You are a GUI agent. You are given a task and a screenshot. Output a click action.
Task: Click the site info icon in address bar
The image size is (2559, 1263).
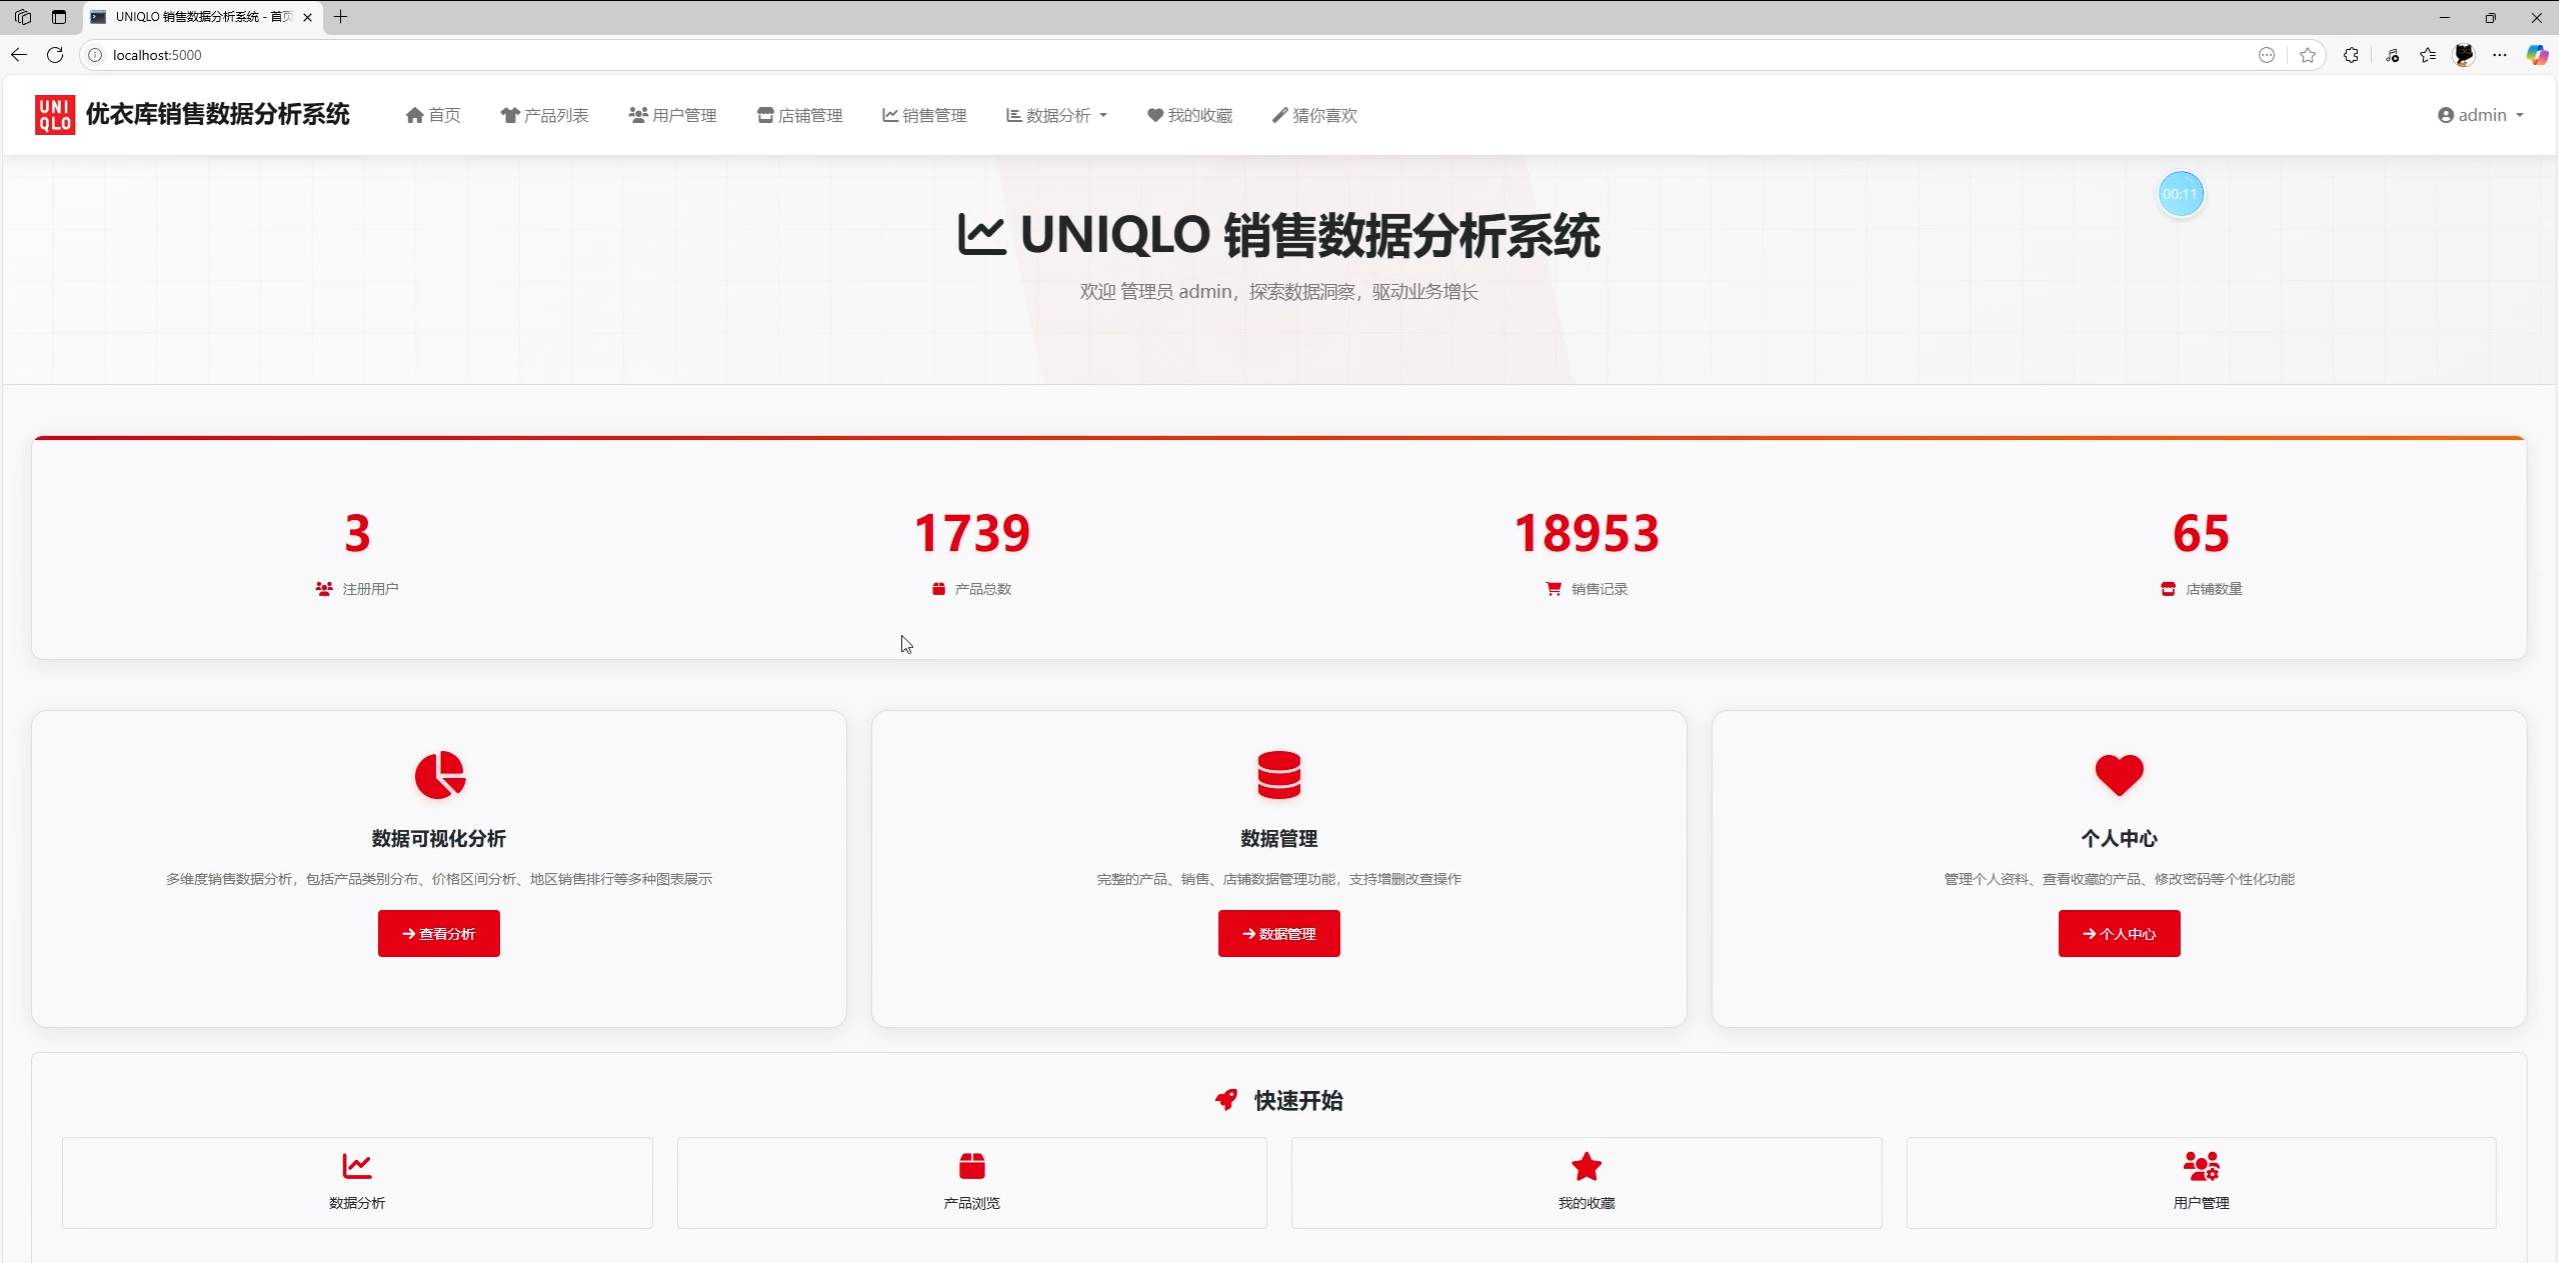coord(95,55)
